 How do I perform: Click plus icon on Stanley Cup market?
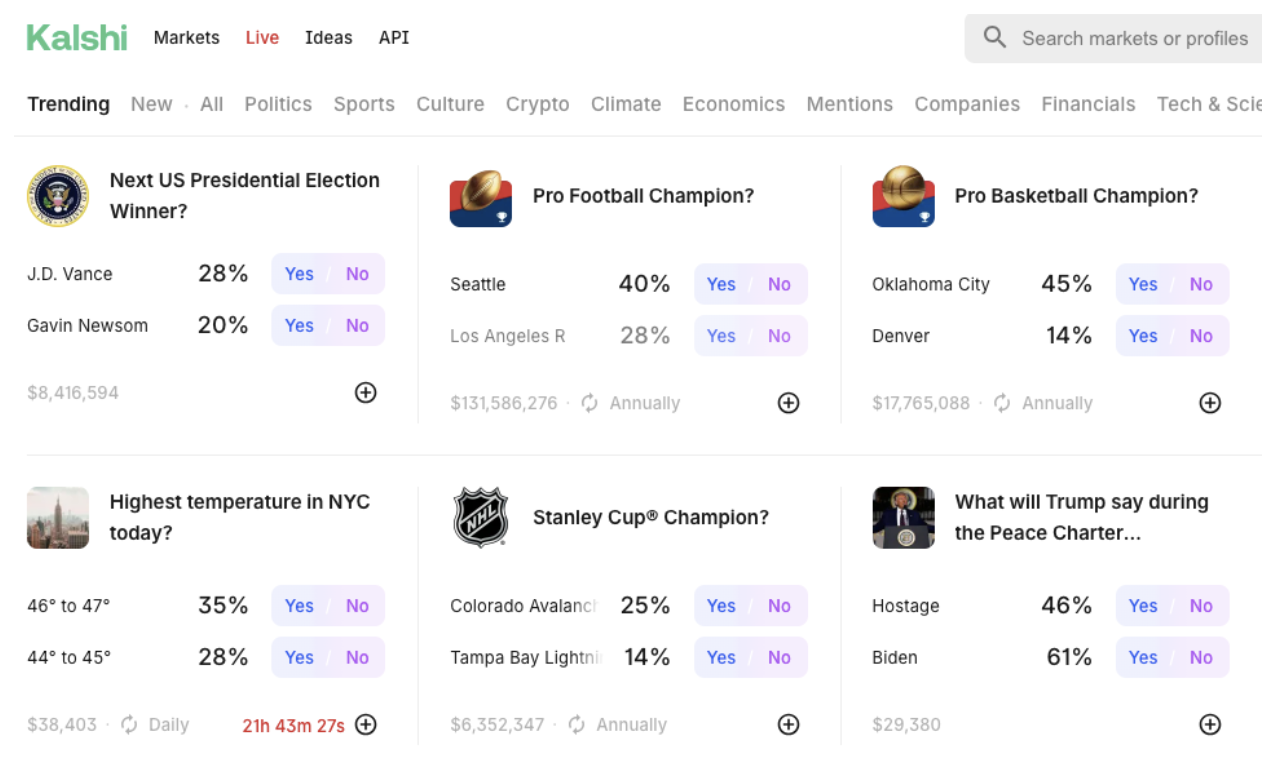(x=789, y=725)
